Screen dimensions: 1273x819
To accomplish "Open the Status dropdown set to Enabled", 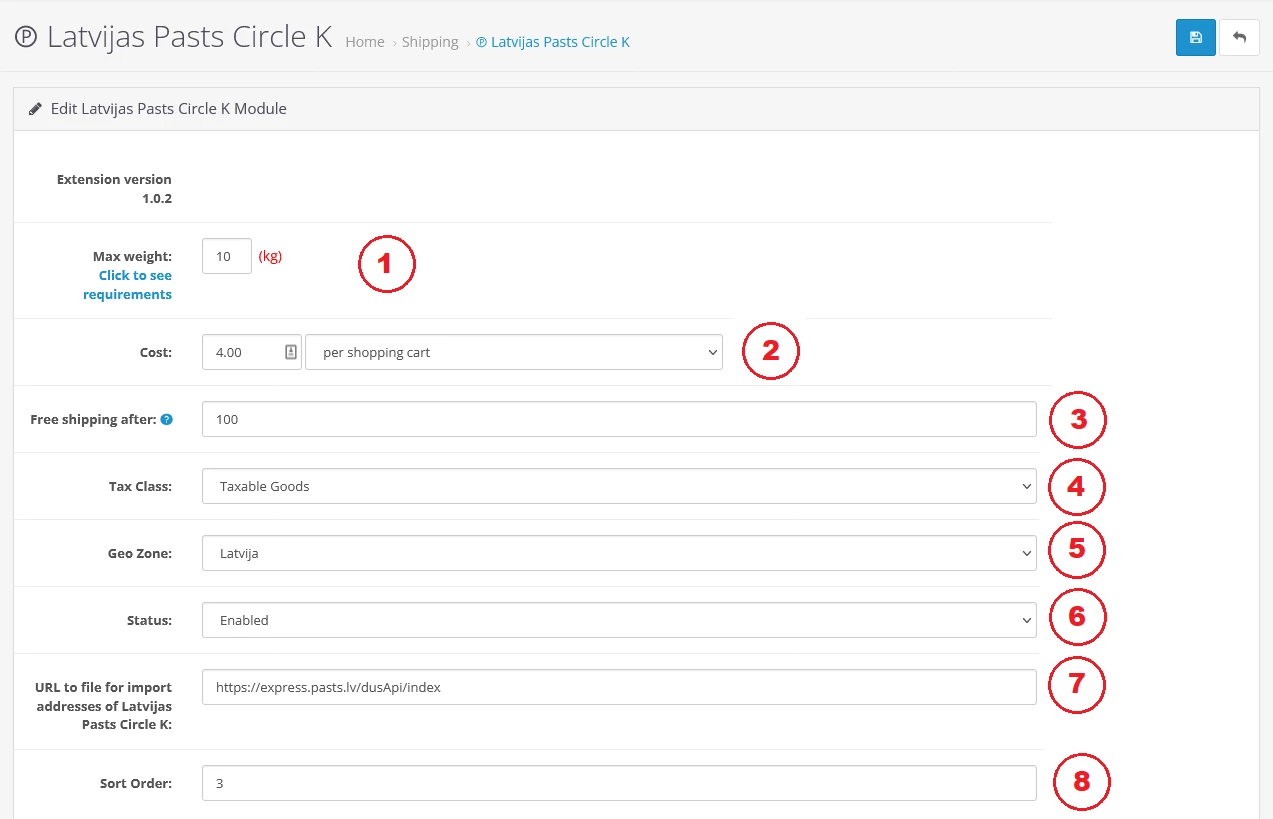I will pyautogui.click(x=618, y=620).
